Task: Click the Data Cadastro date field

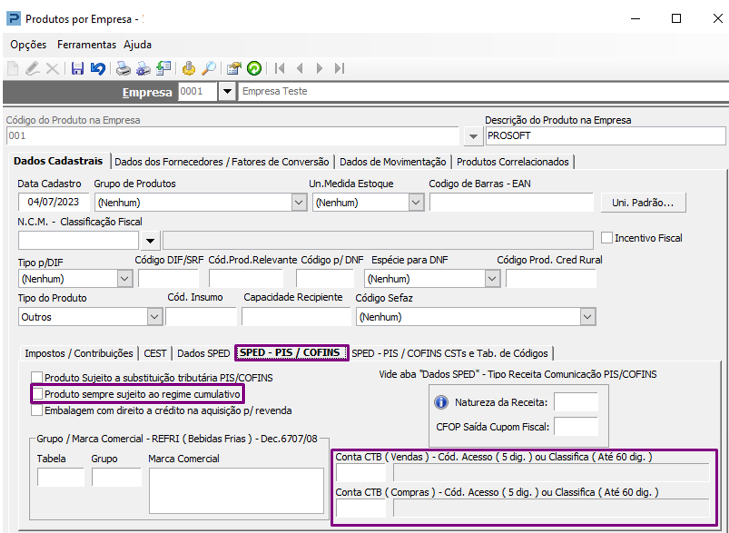Action: pyautogui.click(x=53, y=202)
